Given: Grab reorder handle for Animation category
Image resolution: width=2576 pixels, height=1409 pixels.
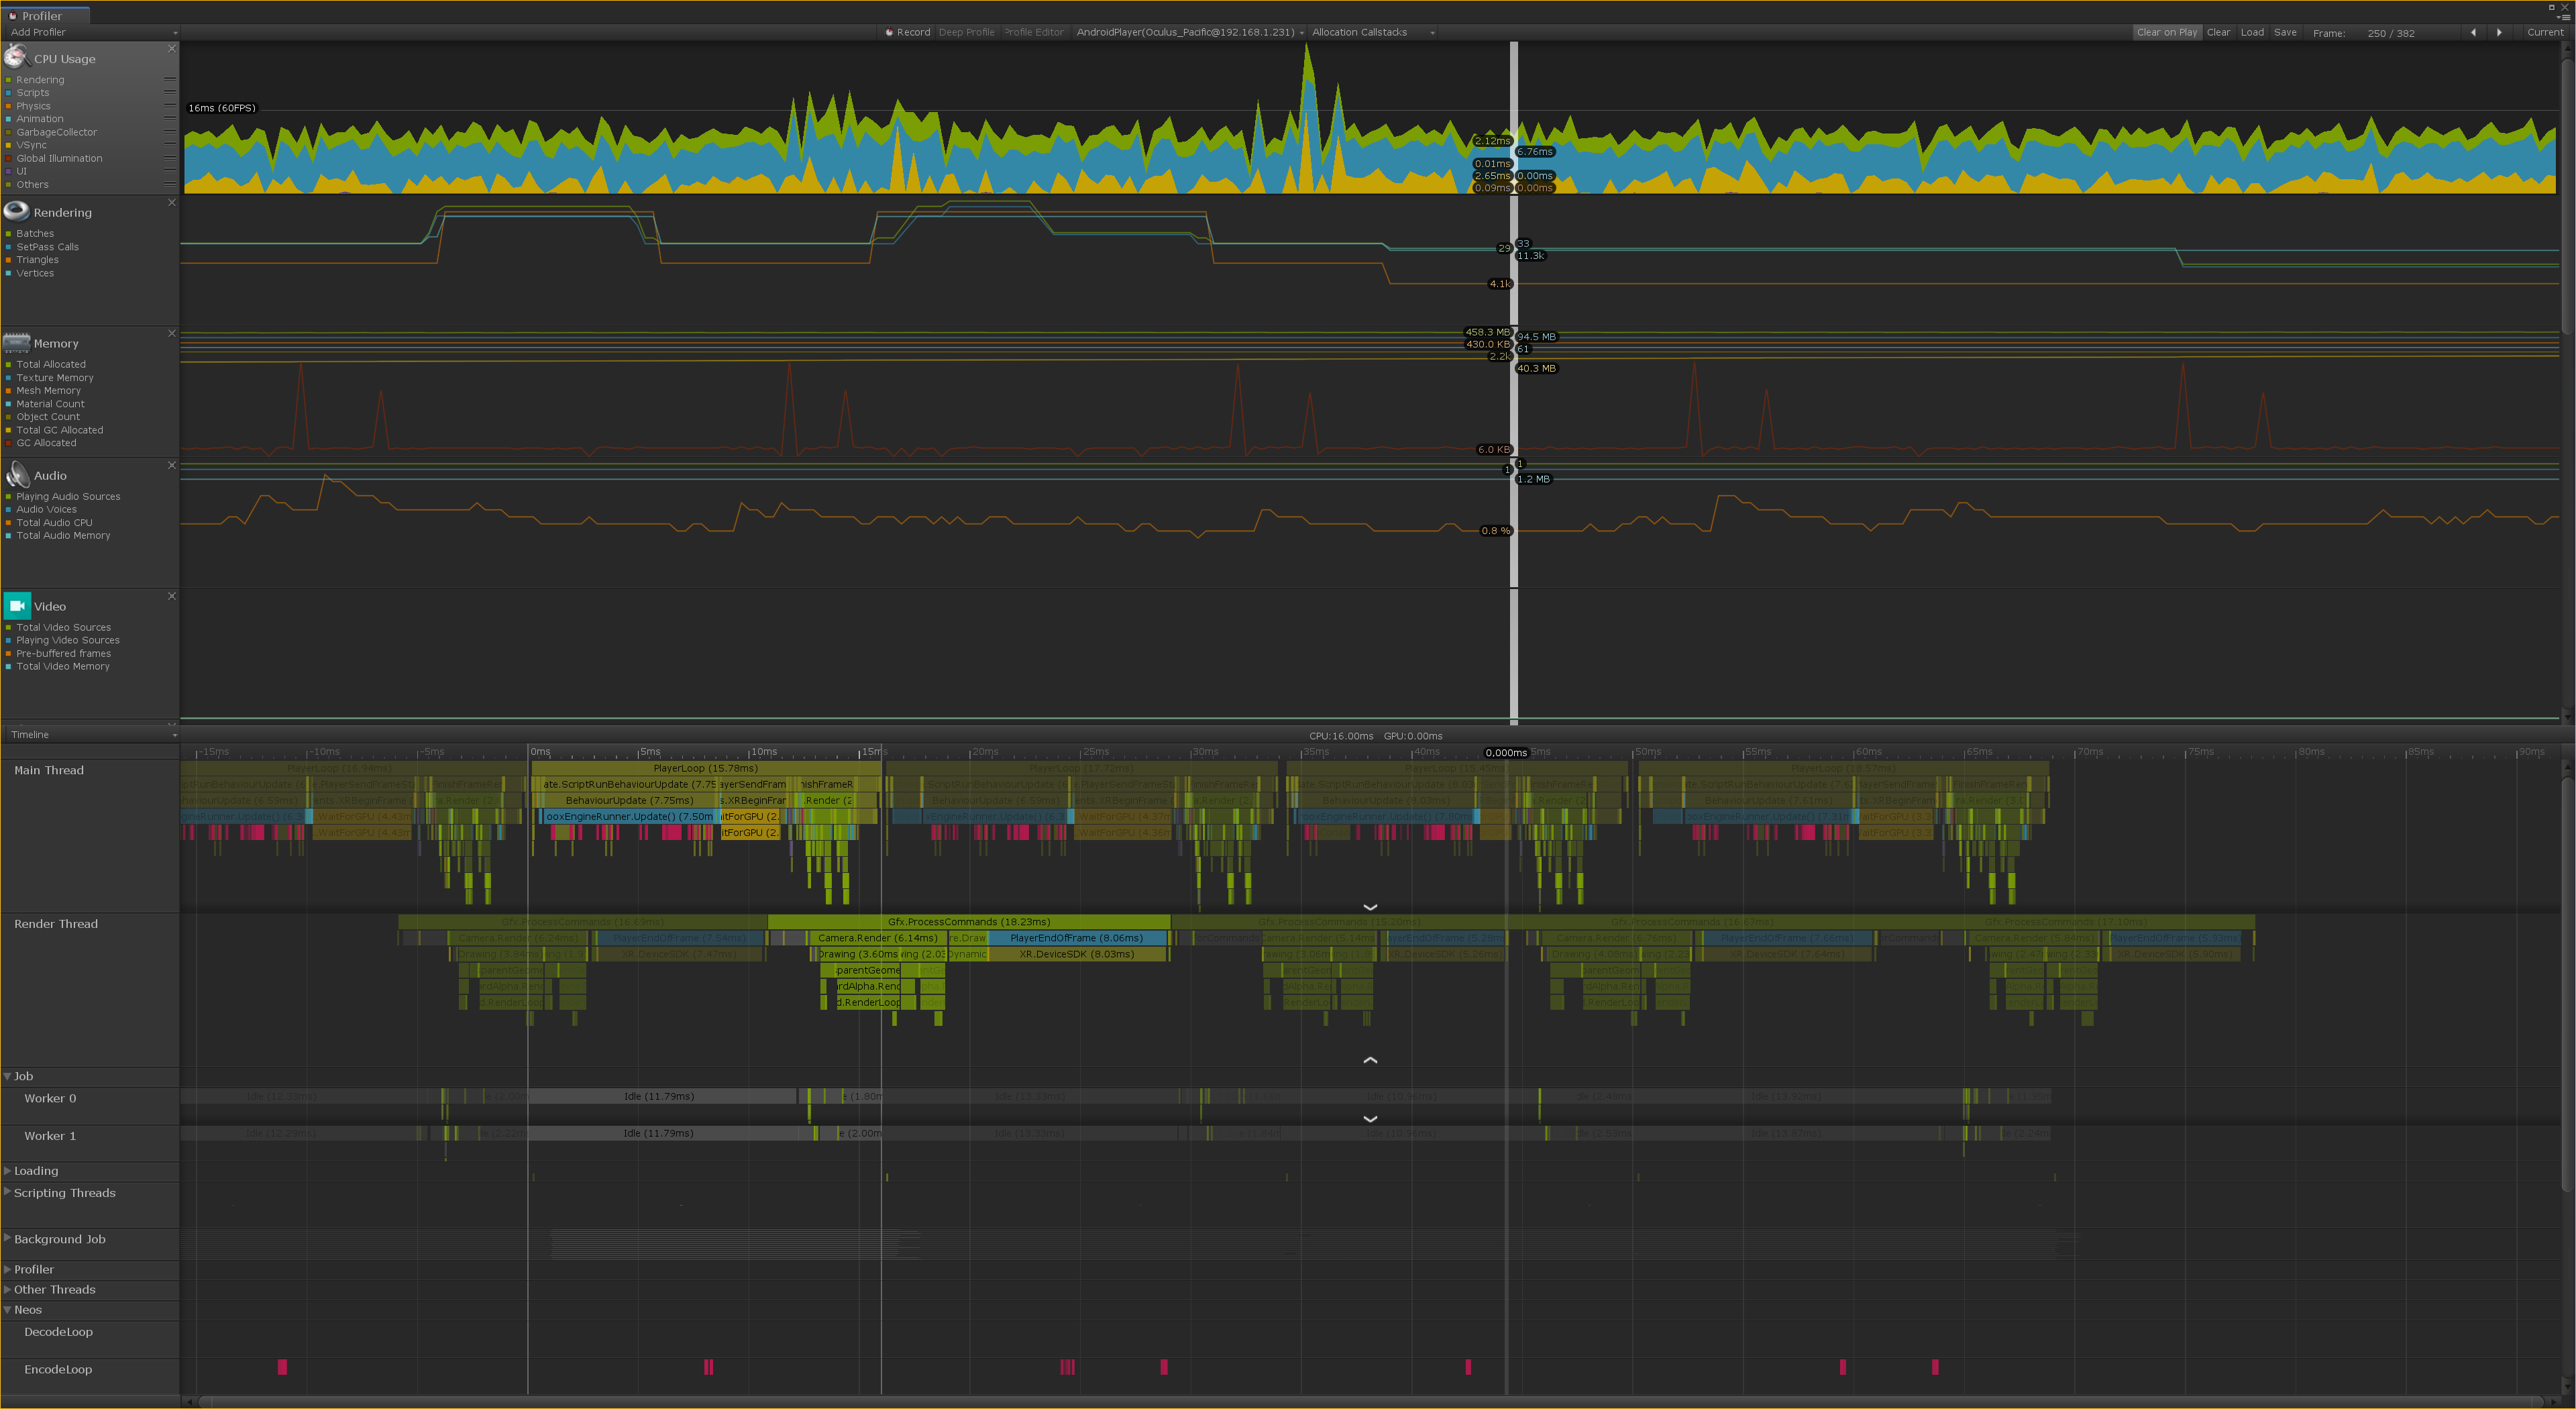Looking at the screenshot, I should click(x=169, y=118).
